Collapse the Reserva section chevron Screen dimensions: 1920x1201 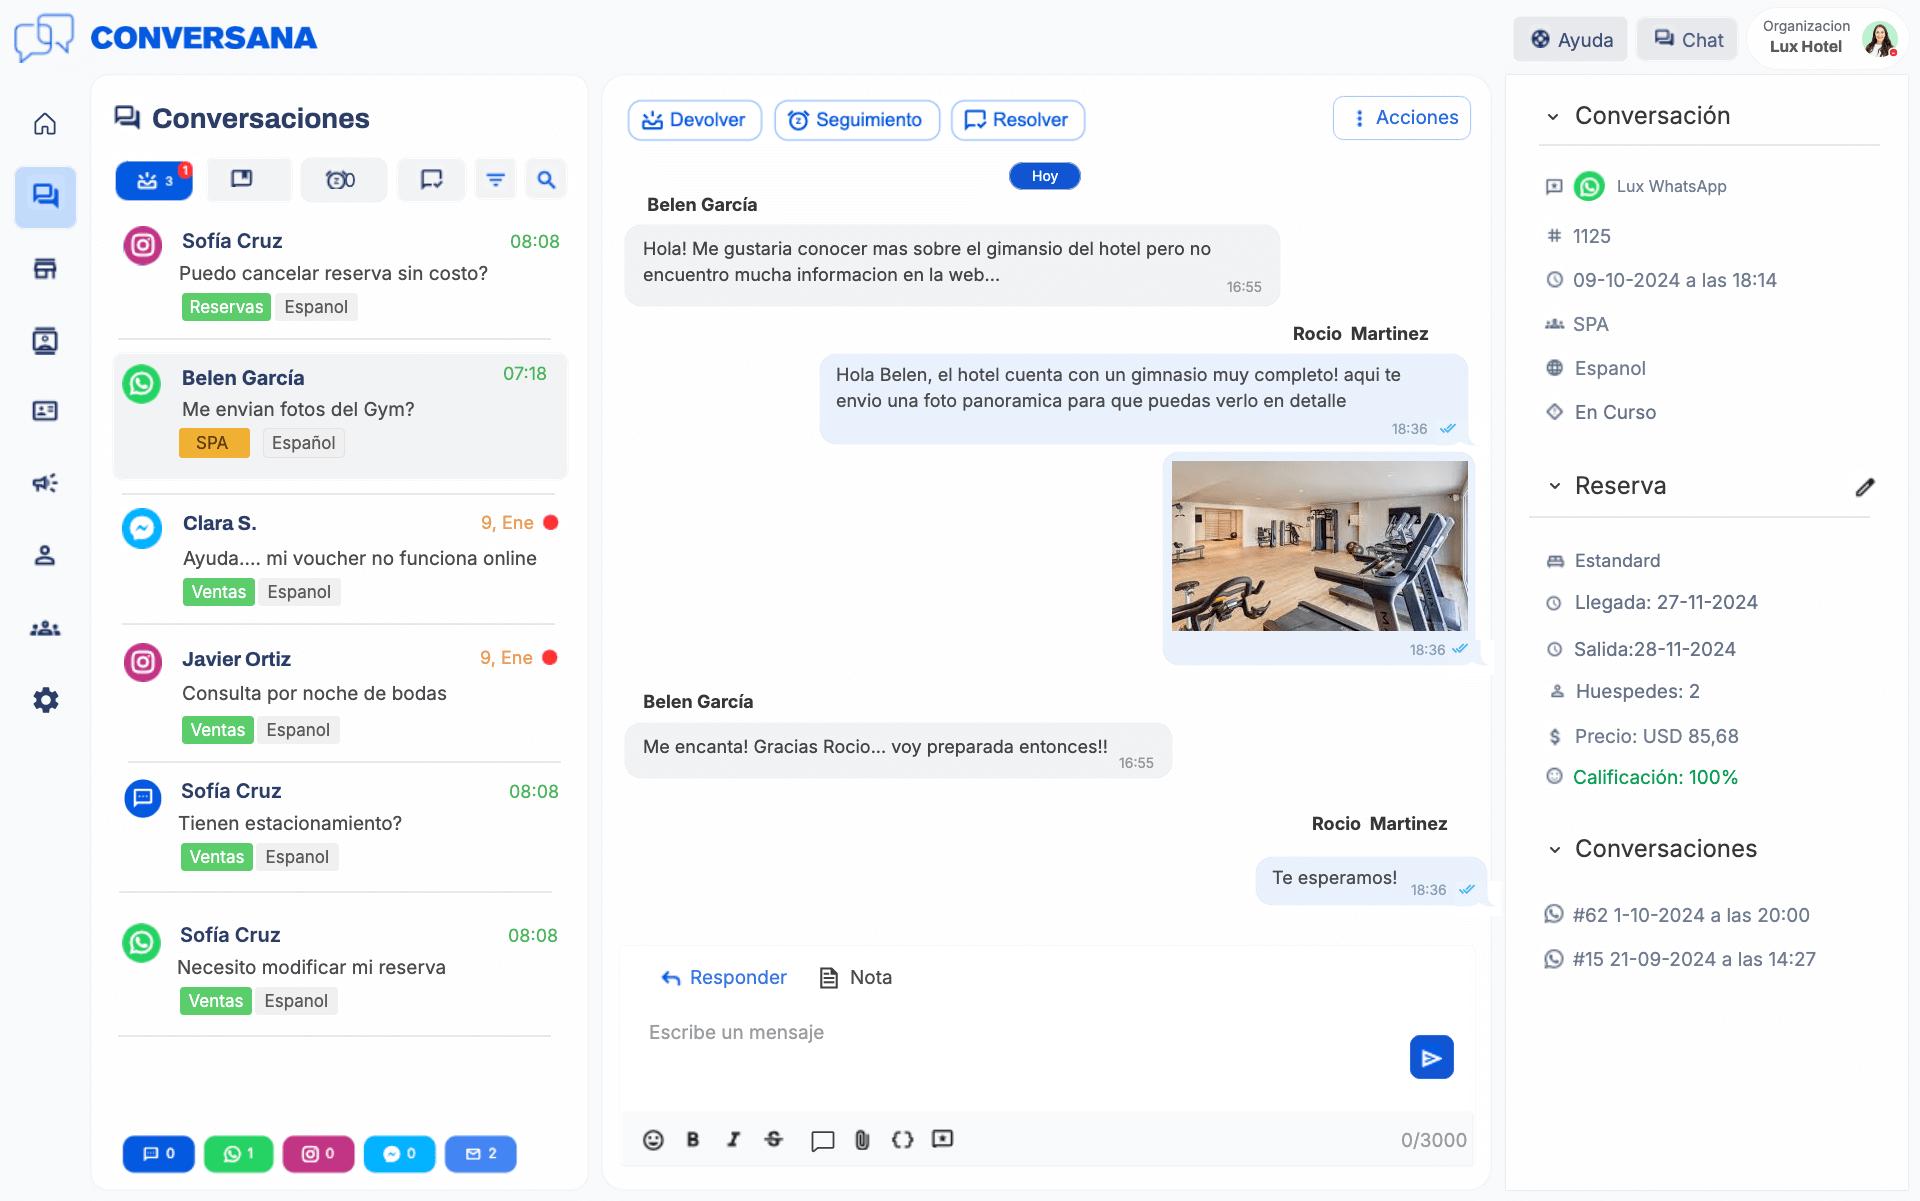(x=1554, y=487)
